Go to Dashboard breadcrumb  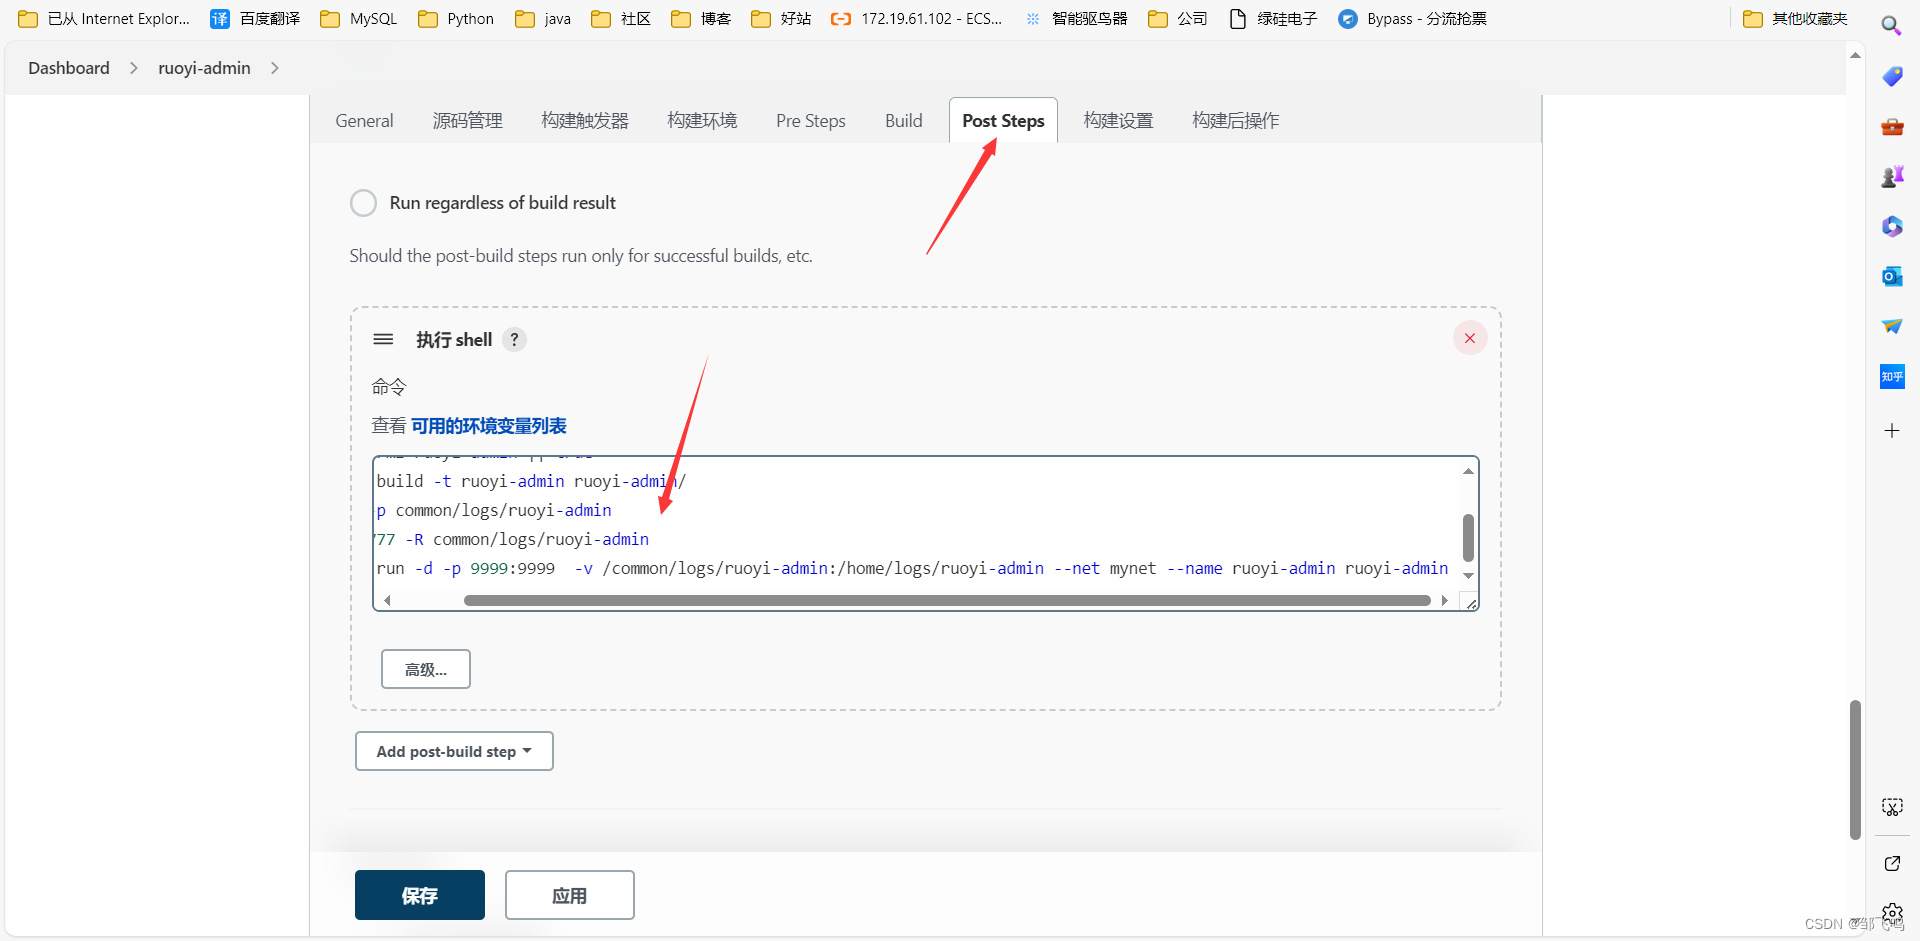[x=69, y=68]
